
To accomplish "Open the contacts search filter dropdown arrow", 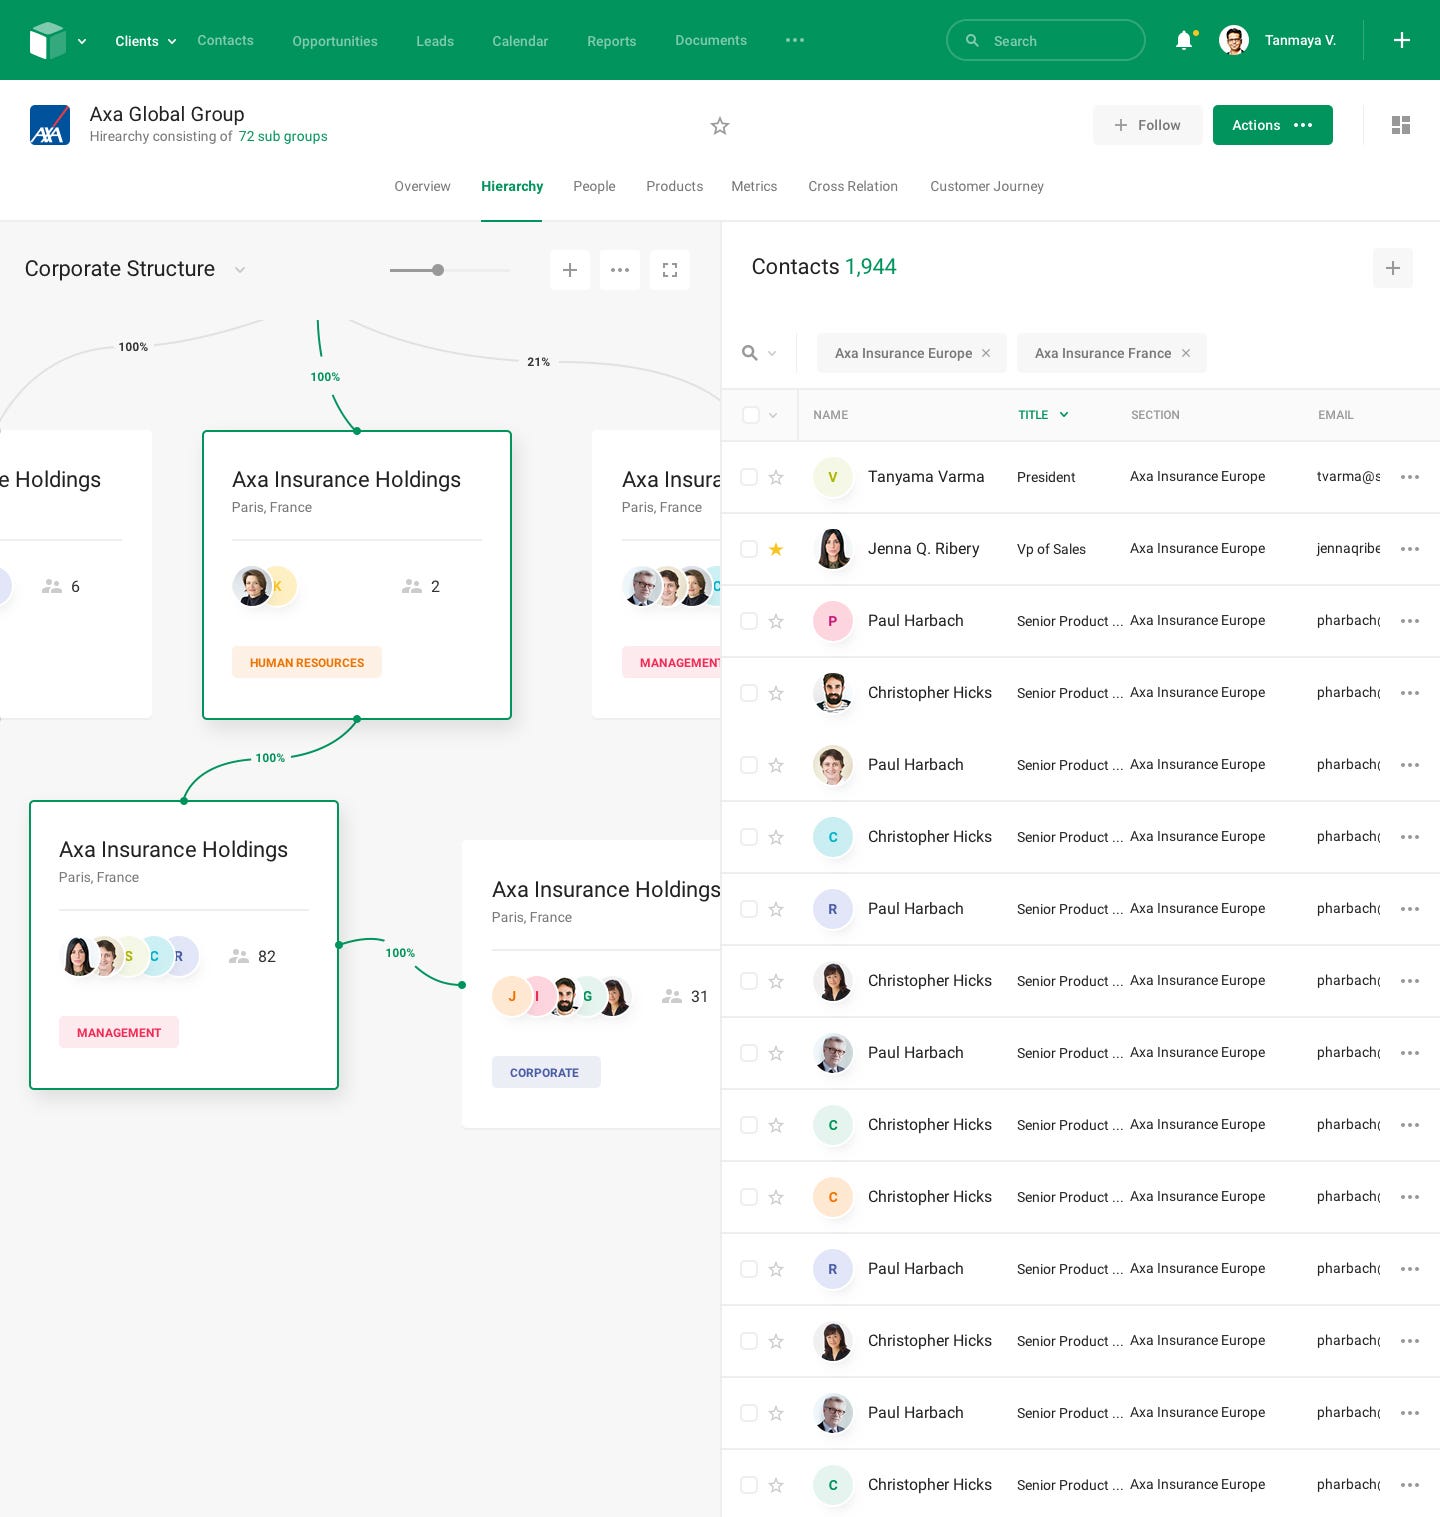I will pyautogui.click(x=772, y=353).
